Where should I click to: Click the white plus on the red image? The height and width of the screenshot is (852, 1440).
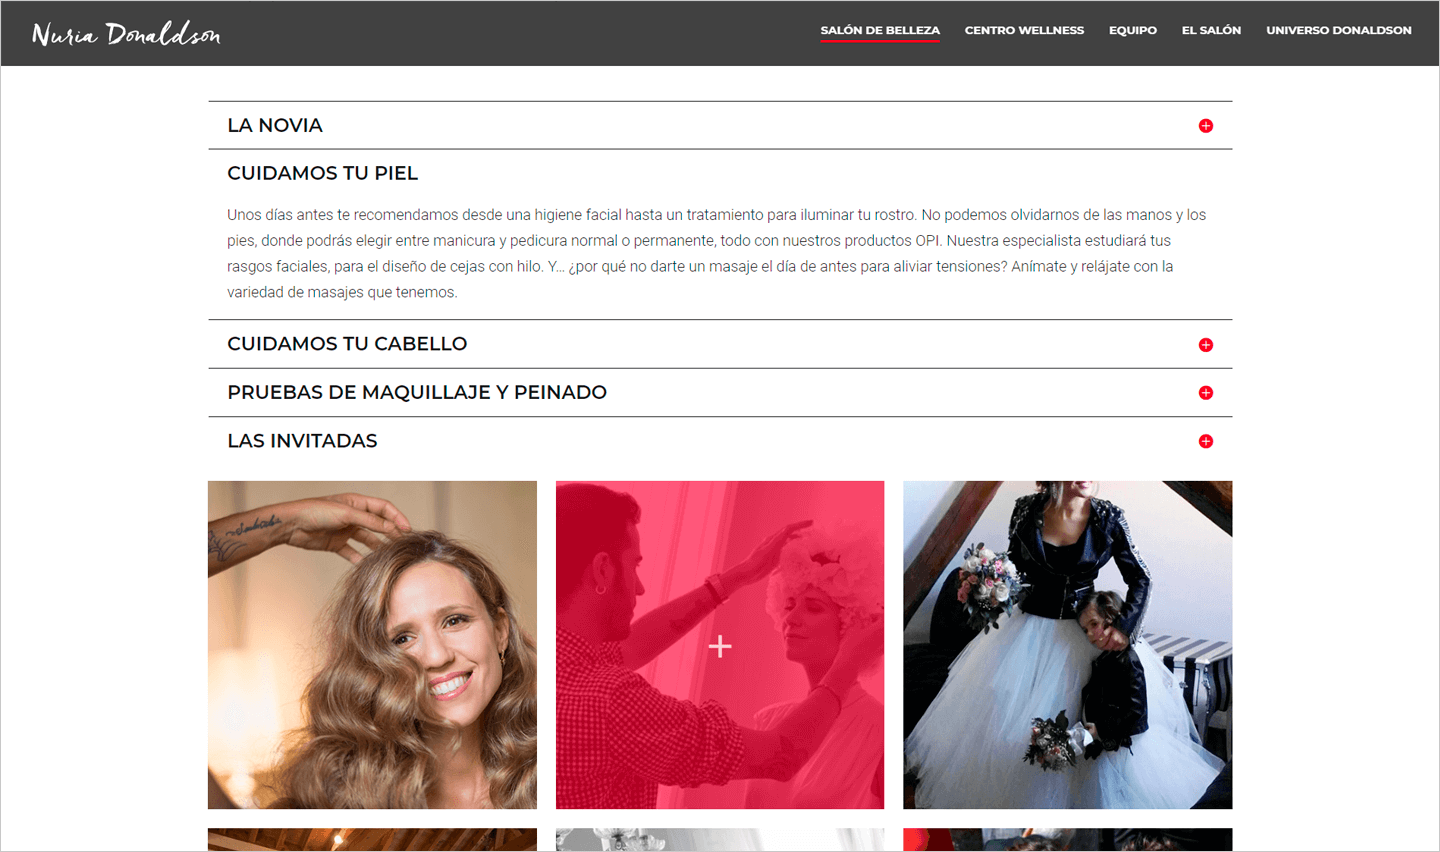(720, 646)
